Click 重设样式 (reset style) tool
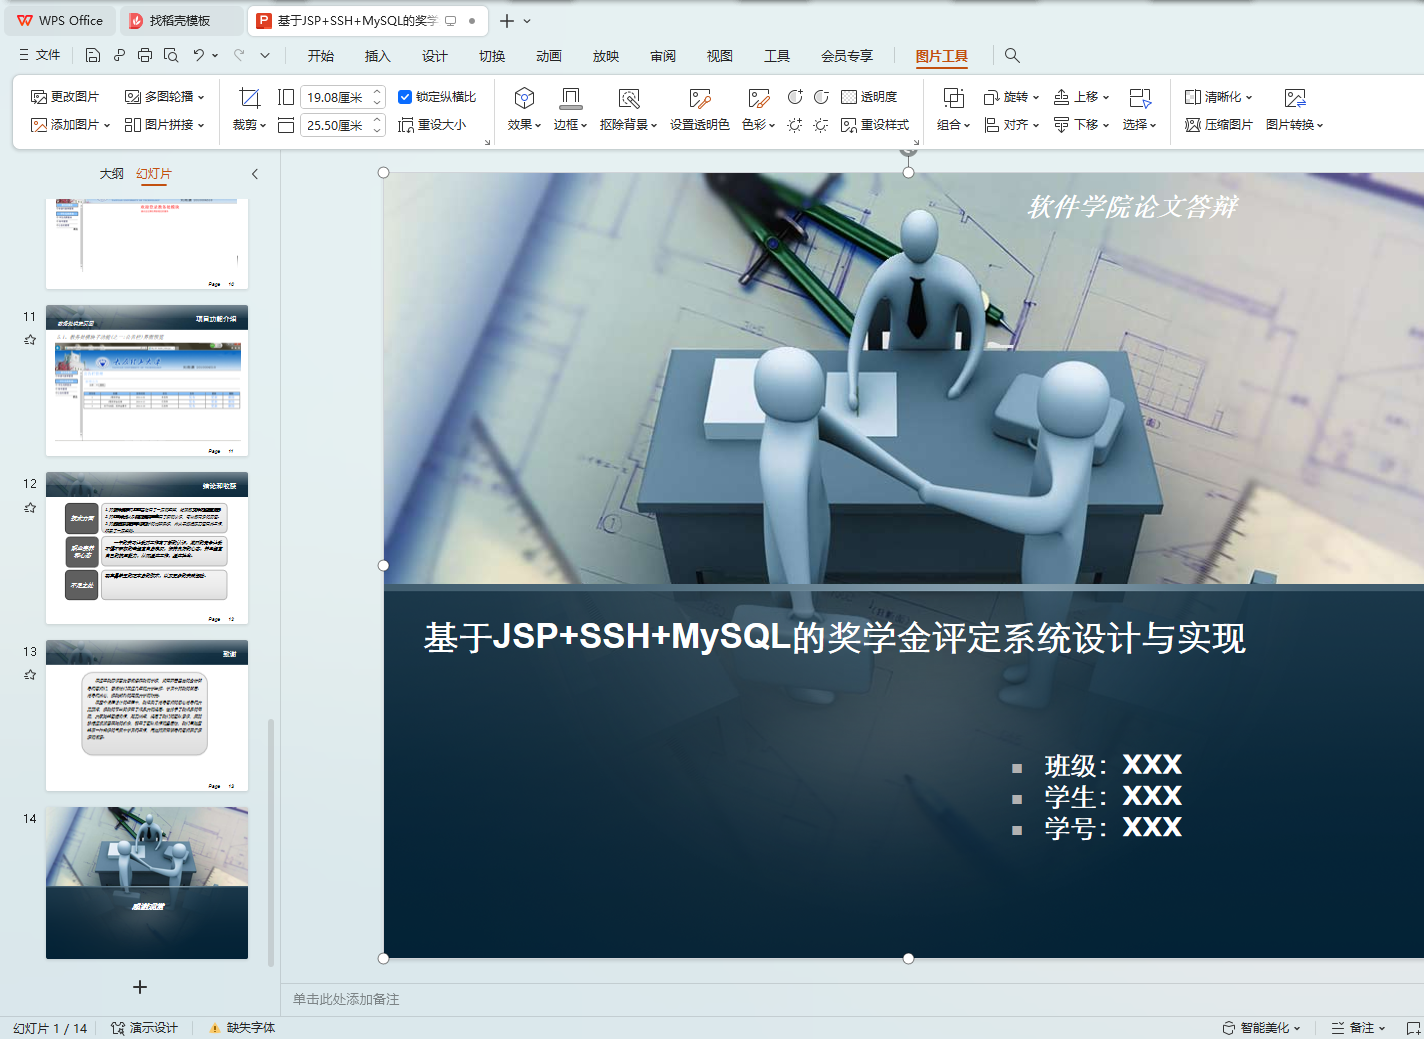The height and width of the screenshot is (1039, 1424). (x=875, y=125)
